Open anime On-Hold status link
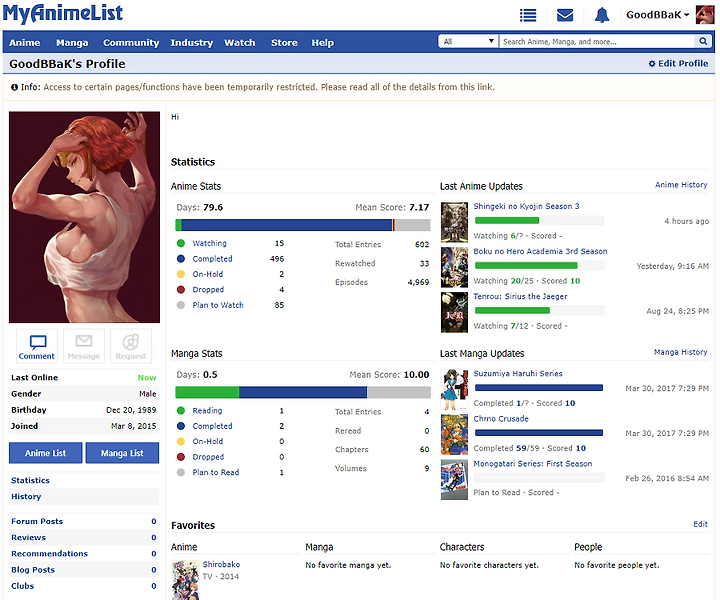Screen dimensions: 720x600 (x=208, y=274)
